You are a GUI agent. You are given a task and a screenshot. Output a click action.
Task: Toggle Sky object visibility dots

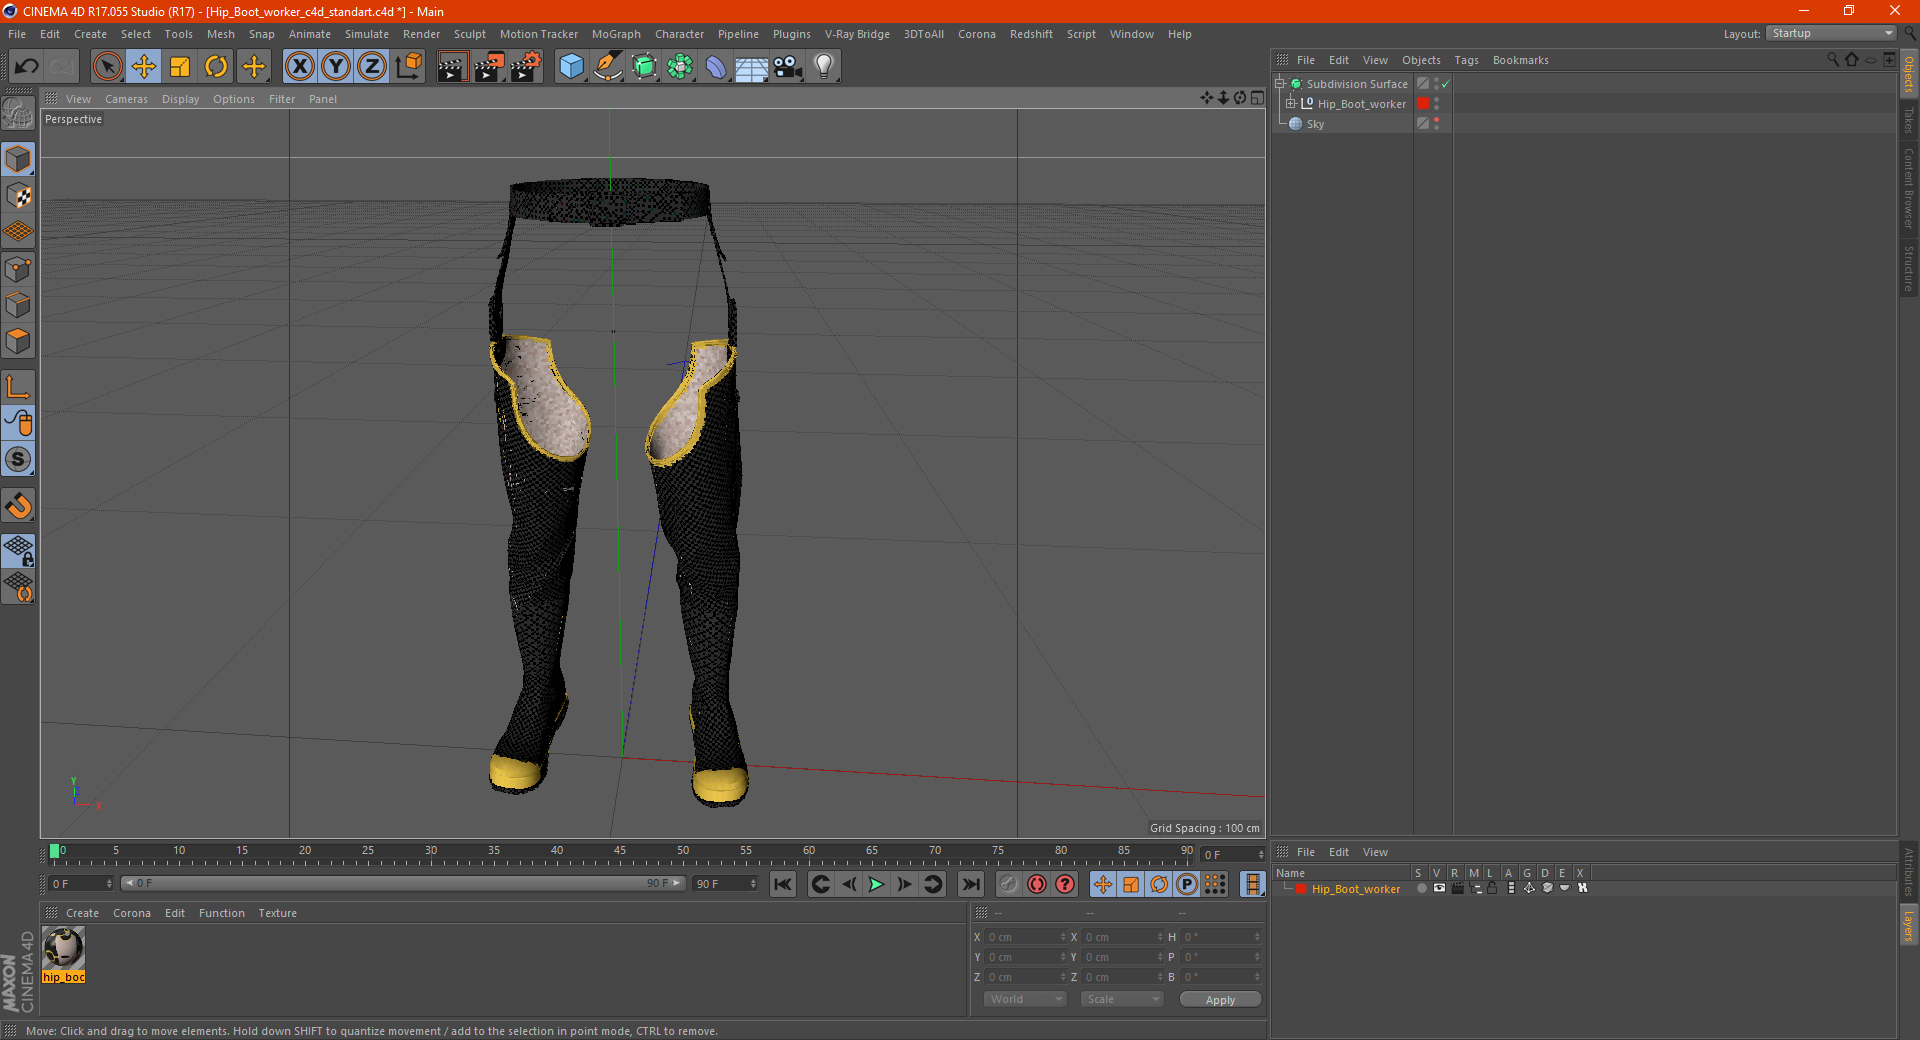click(x=1437, y=124)
